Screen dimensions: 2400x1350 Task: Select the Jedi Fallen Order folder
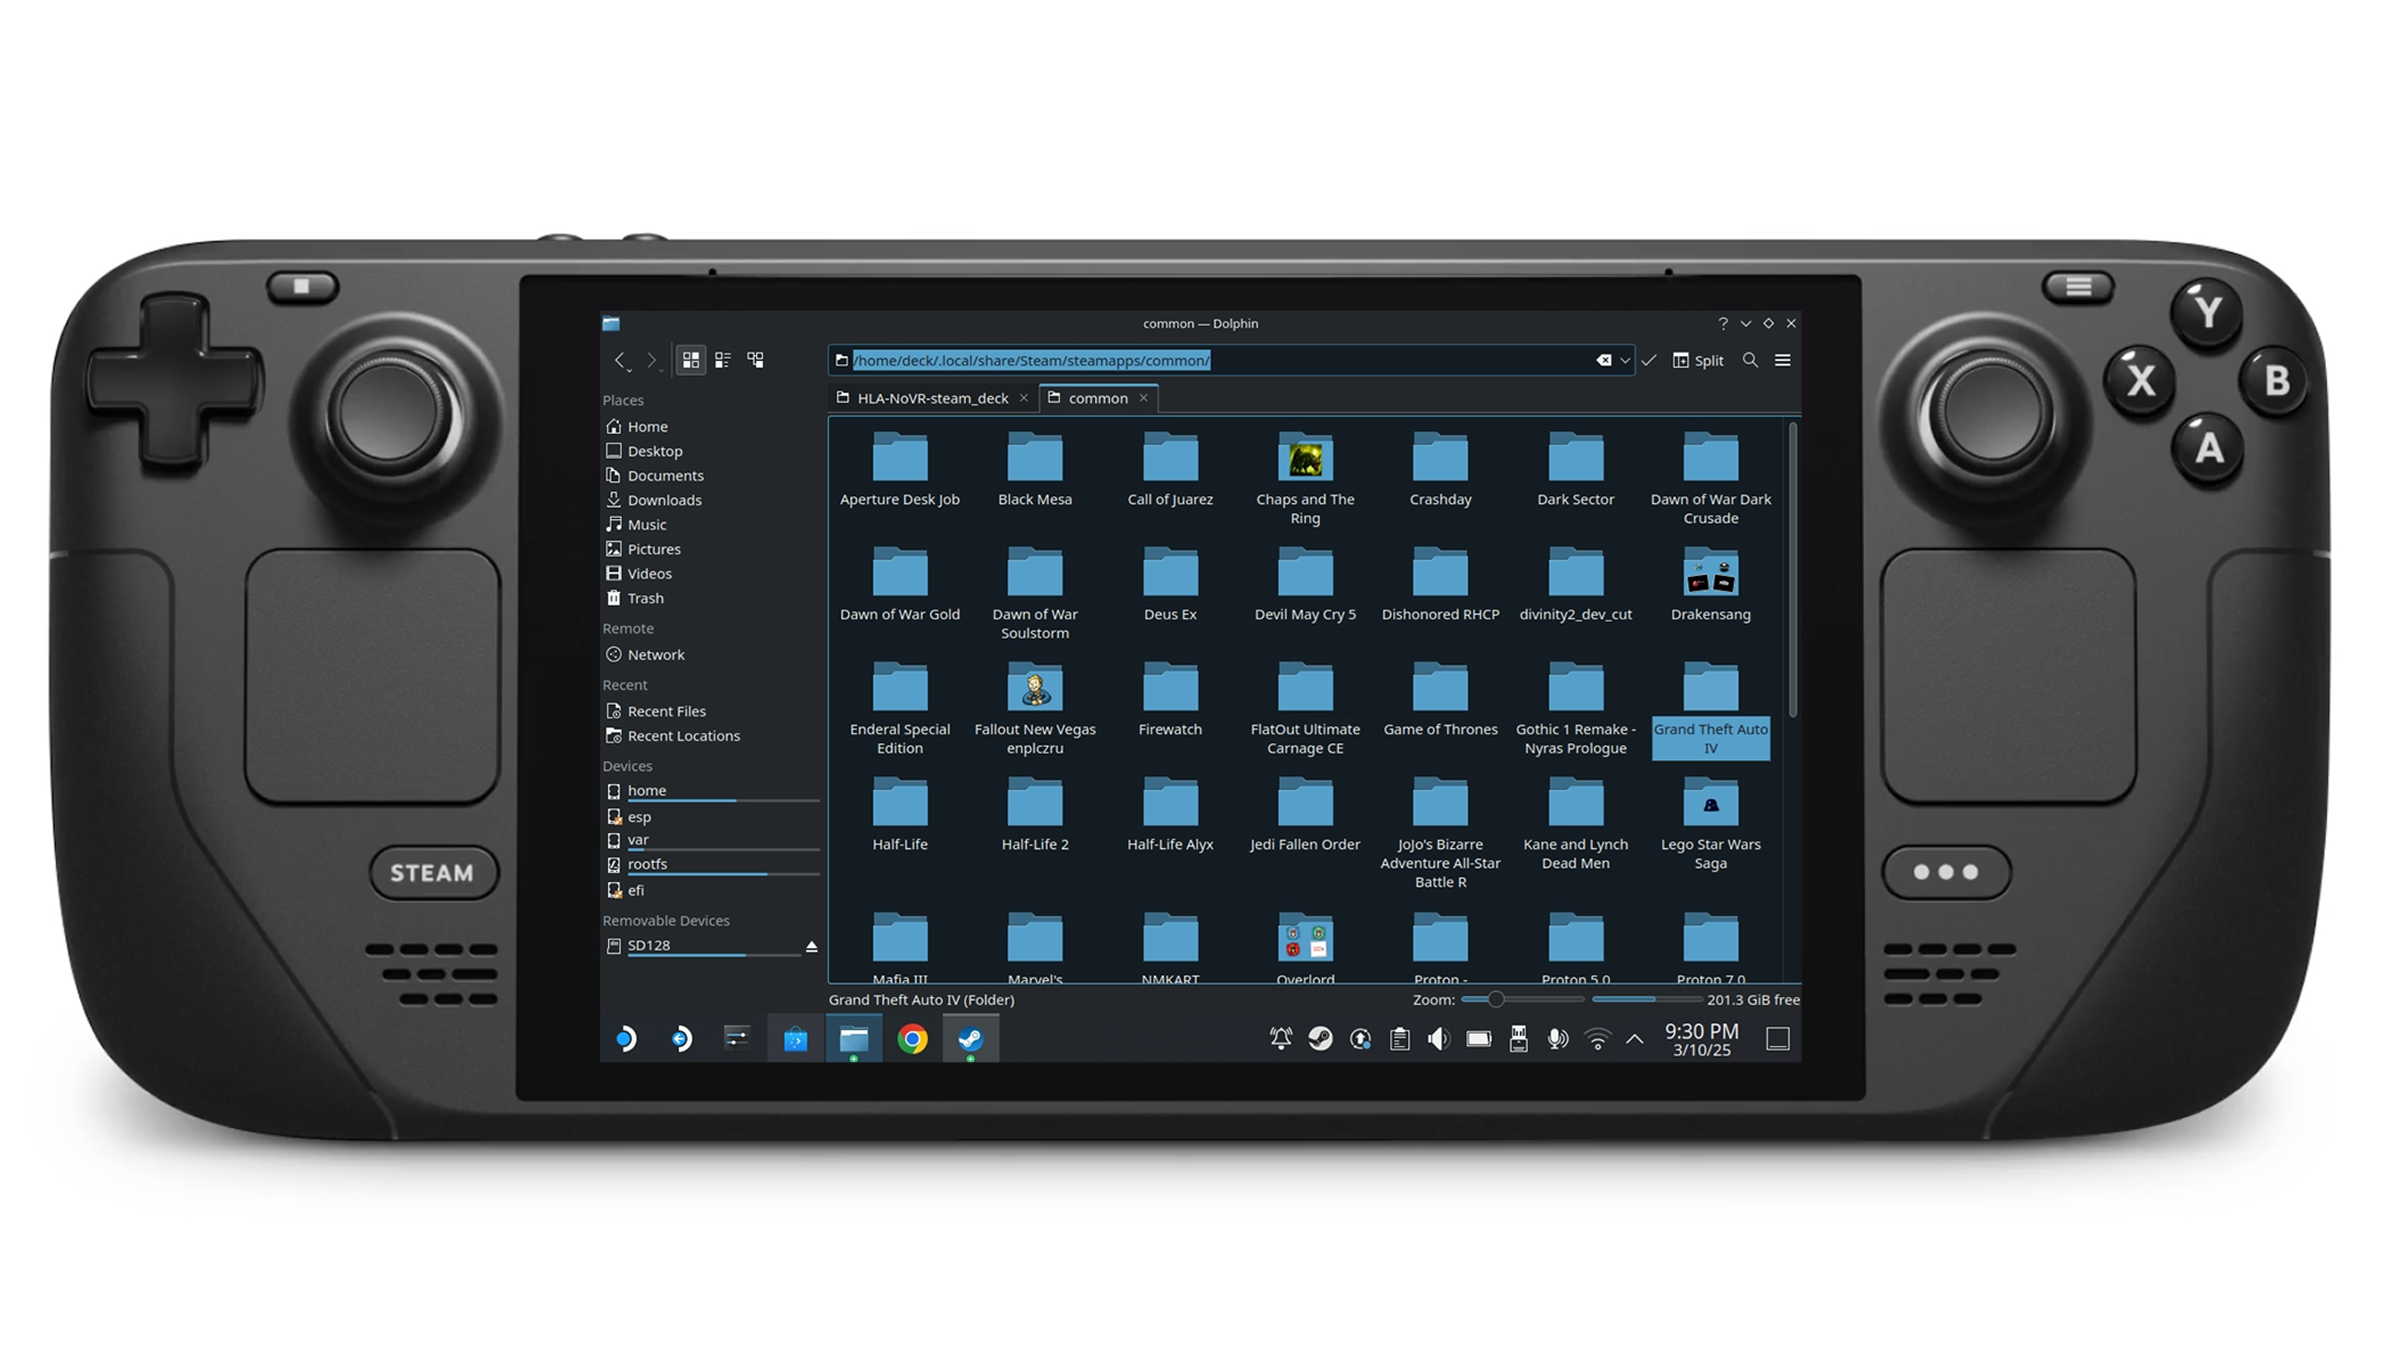tap(1305, 816)
